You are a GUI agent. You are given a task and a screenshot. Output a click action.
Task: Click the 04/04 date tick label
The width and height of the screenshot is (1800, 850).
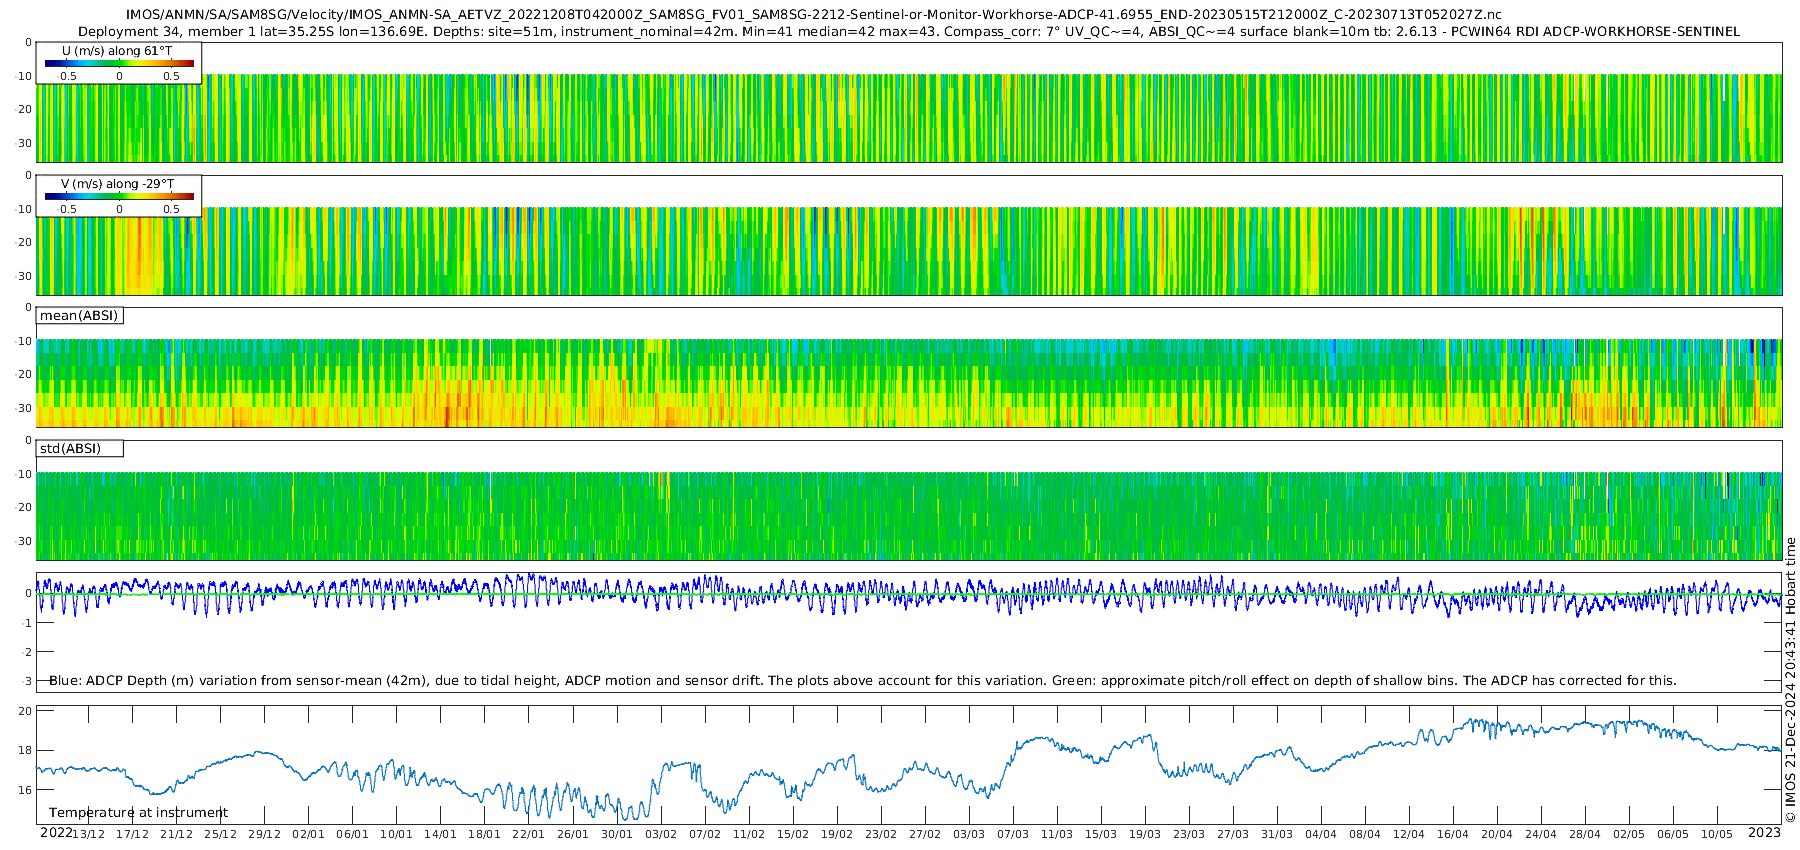1320,835
